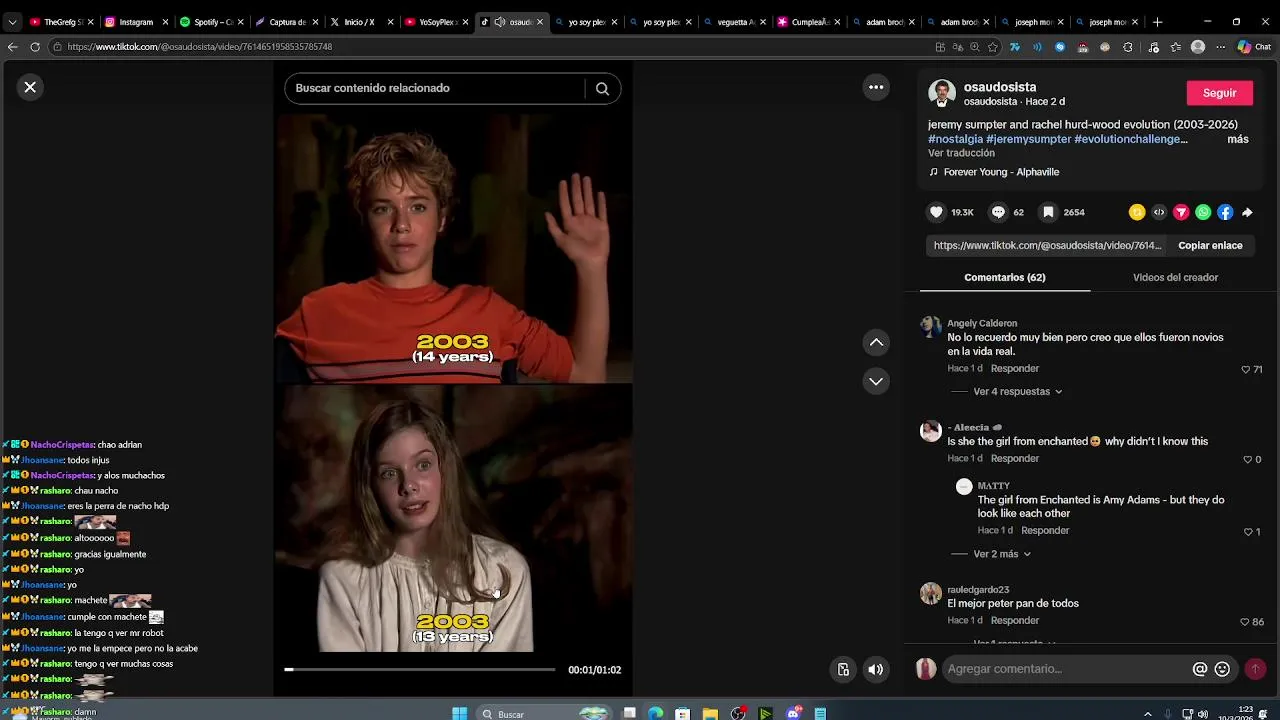Click the #nostalgia hashtag
This screenshot has width=1280, height=720.
(x=955, y=139)
